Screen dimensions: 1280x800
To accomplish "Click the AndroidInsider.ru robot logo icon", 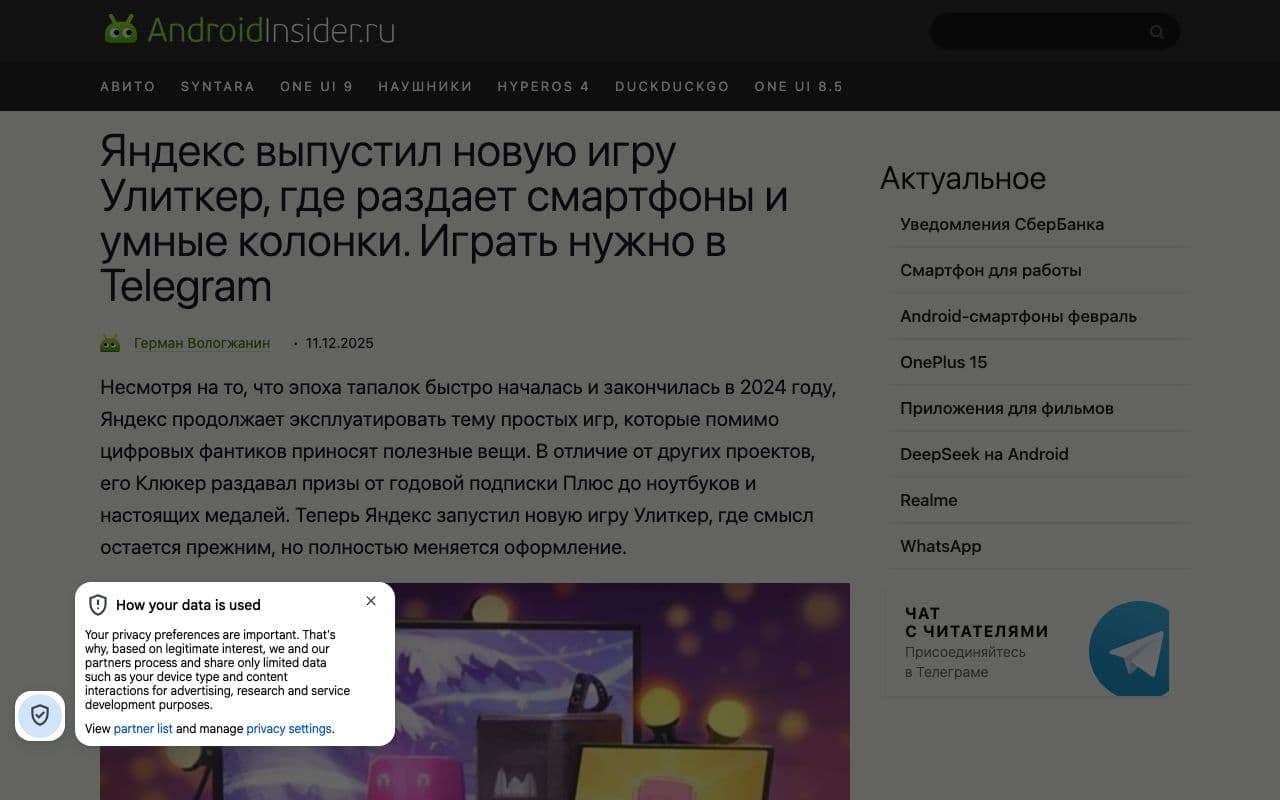I will point(121,29).
